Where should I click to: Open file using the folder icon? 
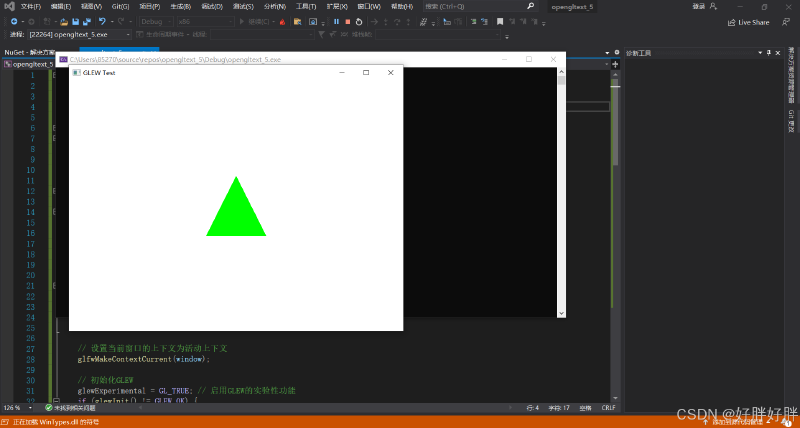pos(64,22)
